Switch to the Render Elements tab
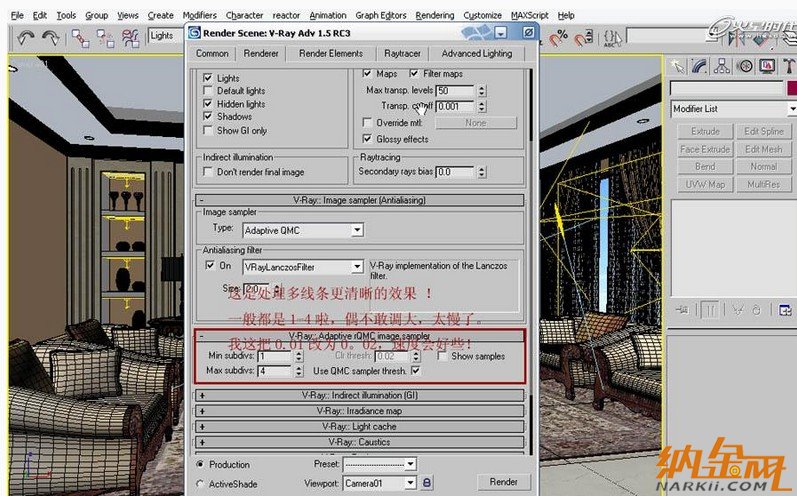The width and height of the screenshot is (797, 496). tap(330, 53)
